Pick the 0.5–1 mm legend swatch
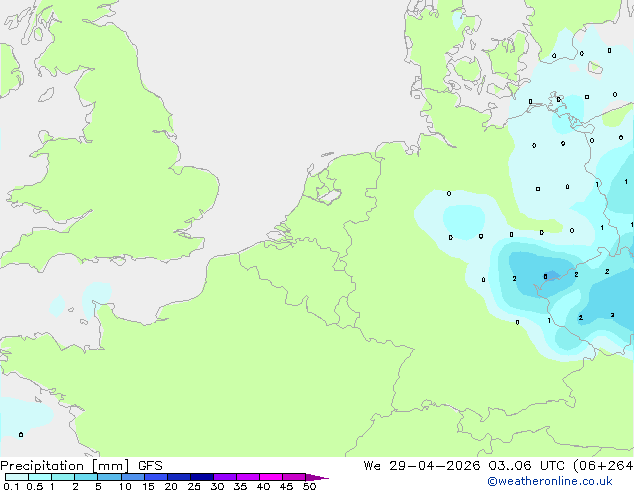 coord(40,477)
